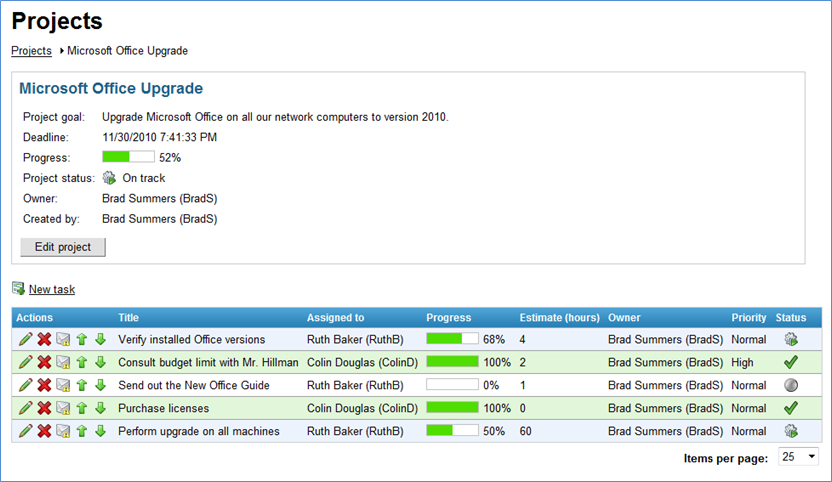This screenshot has height=482, width=832.
Task: Click Purchase licenses title
Action: tap(163, 408)
